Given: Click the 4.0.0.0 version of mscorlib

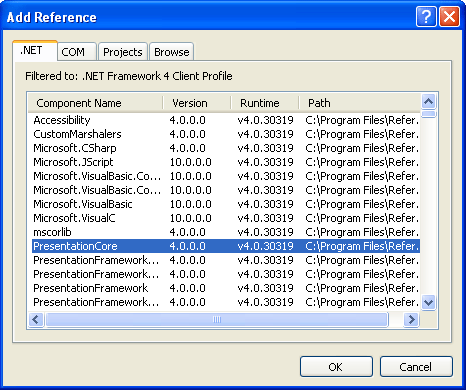Looking at the screenshot, I should coord(188,232).
